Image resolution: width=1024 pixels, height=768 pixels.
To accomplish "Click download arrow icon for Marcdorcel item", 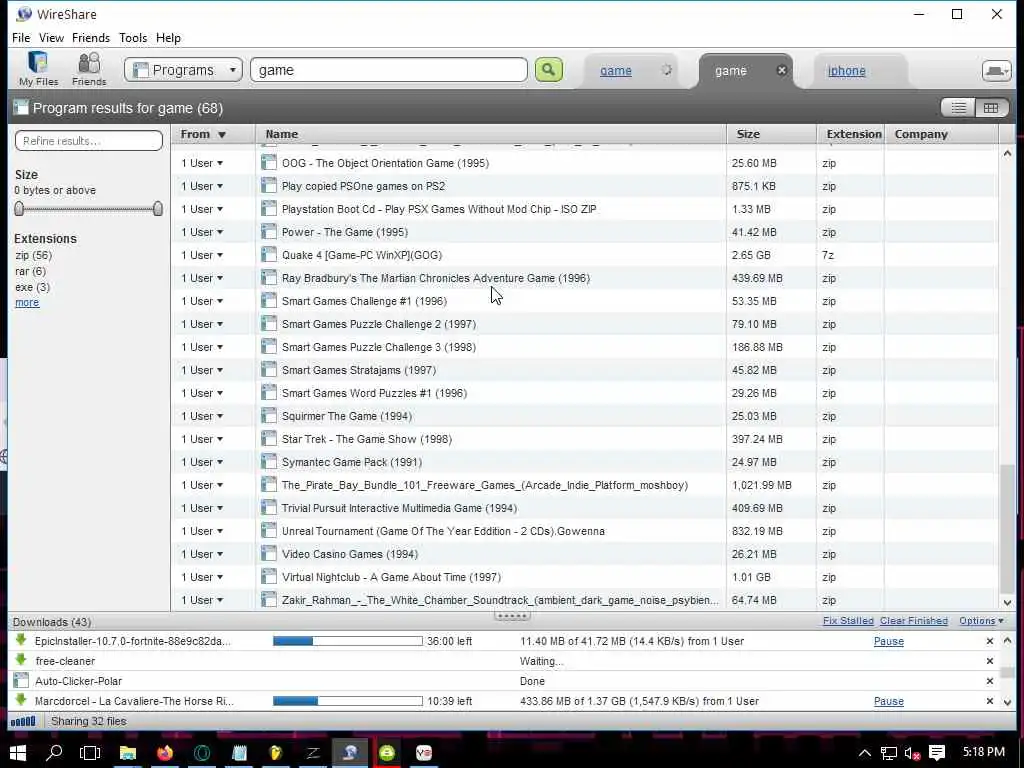I will pos(21,700).
